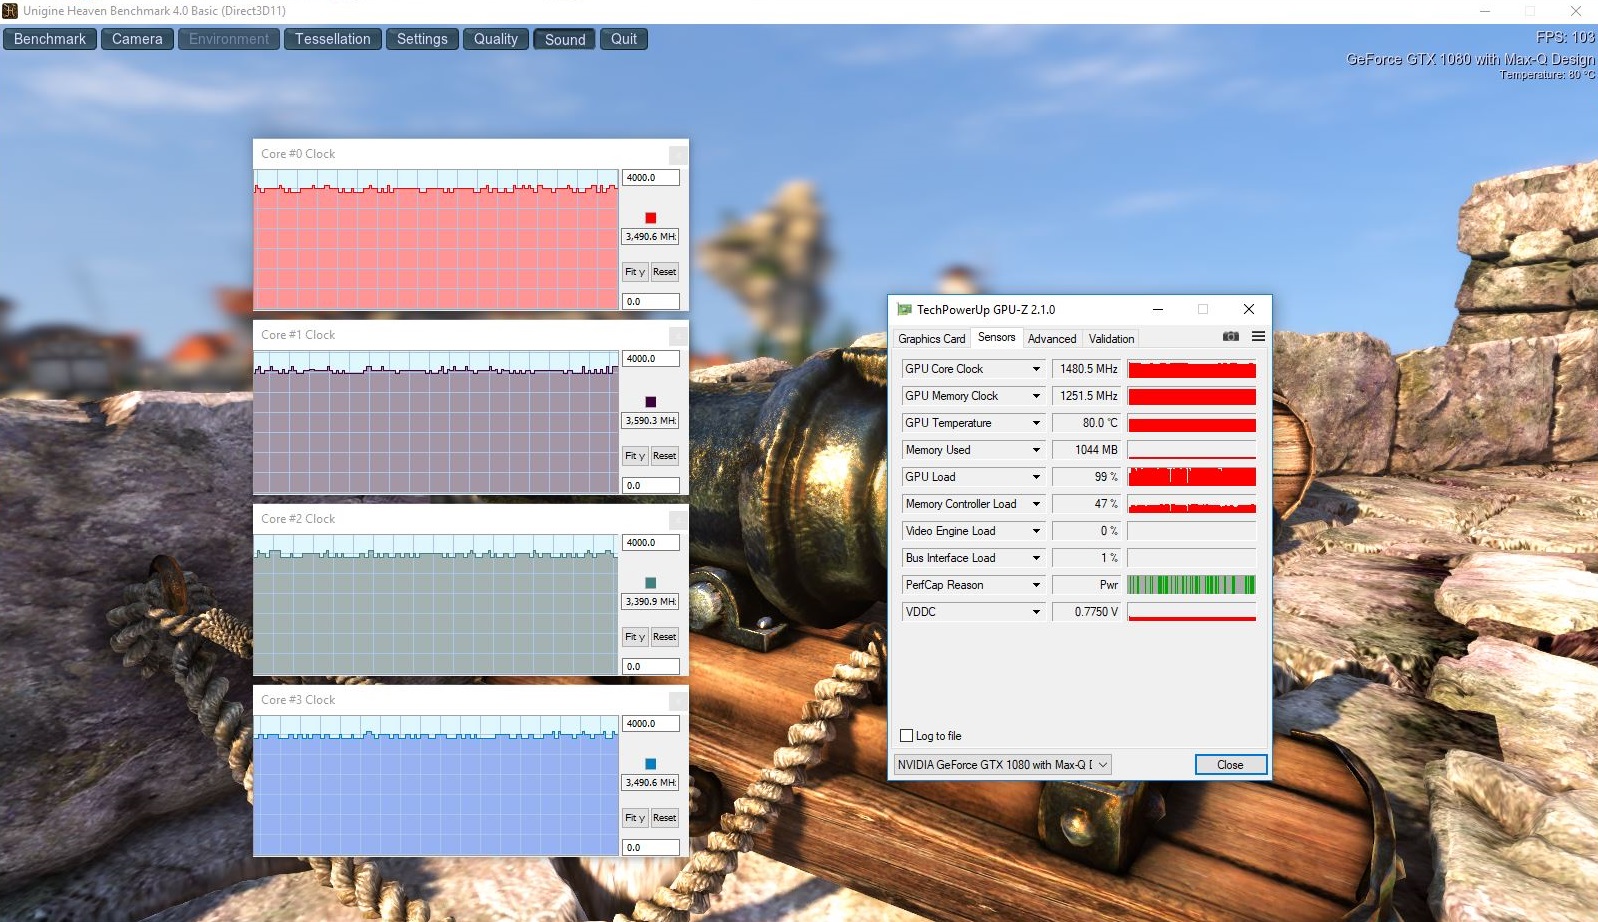Click the Quit button in Heaven
This screenshot has width=1598, height=922.
624,39
